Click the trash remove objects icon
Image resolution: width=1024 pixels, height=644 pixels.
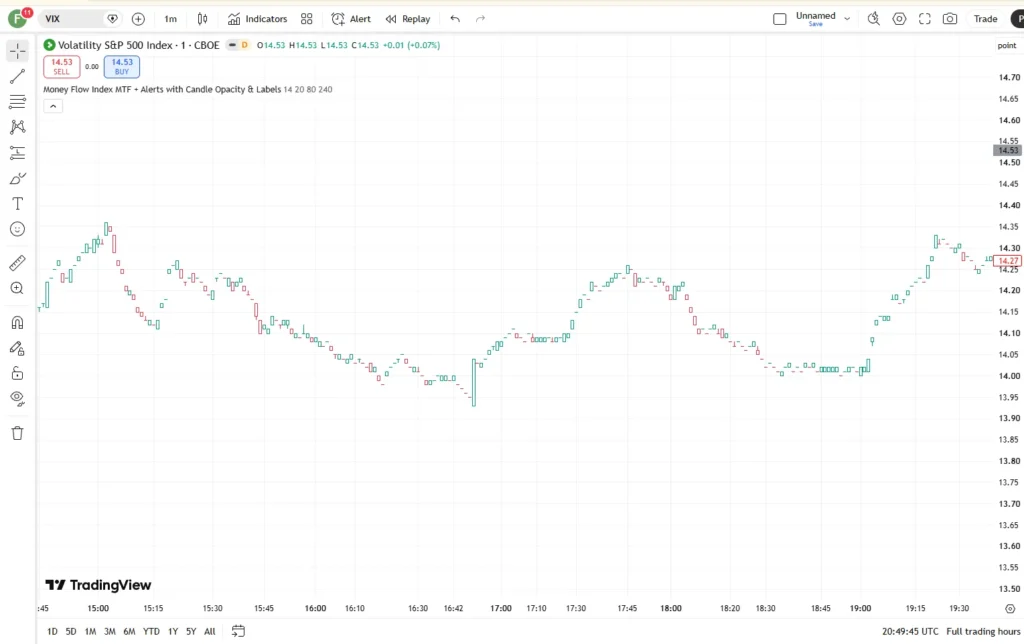18,433
